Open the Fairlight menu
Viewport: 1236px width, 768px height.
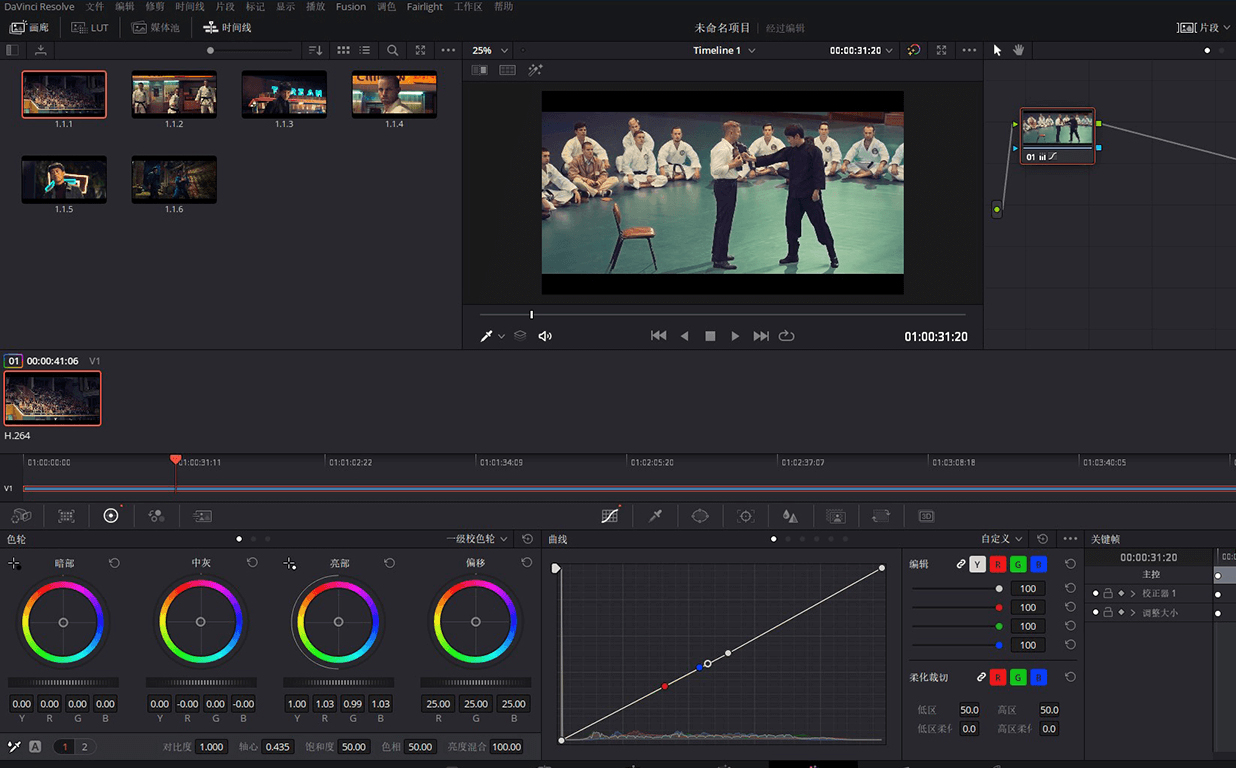(x=425, y=6)
